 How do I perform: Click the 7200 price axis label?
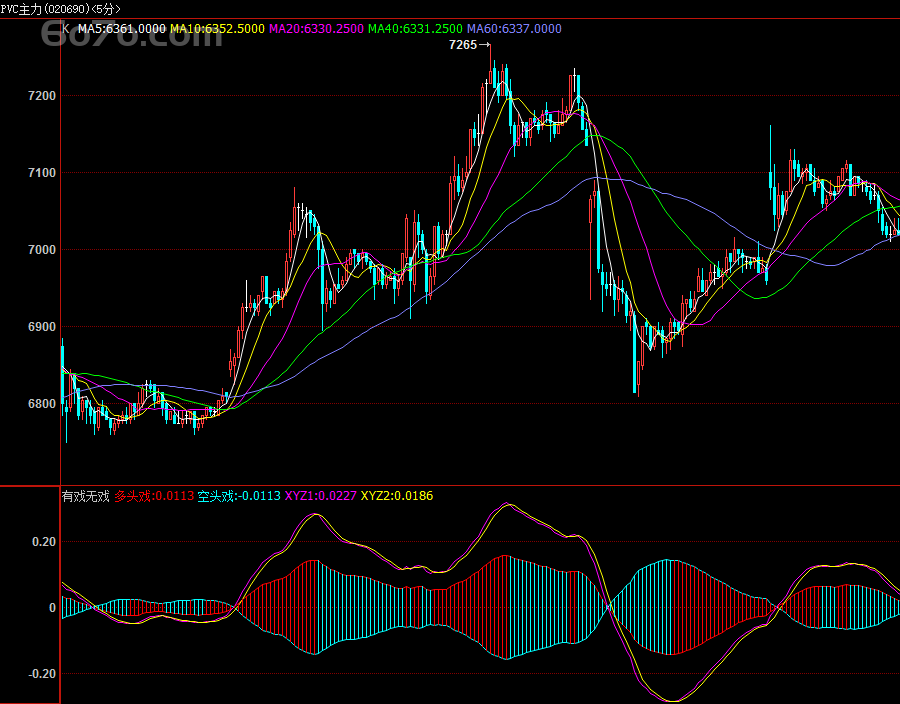coord(42,96)
